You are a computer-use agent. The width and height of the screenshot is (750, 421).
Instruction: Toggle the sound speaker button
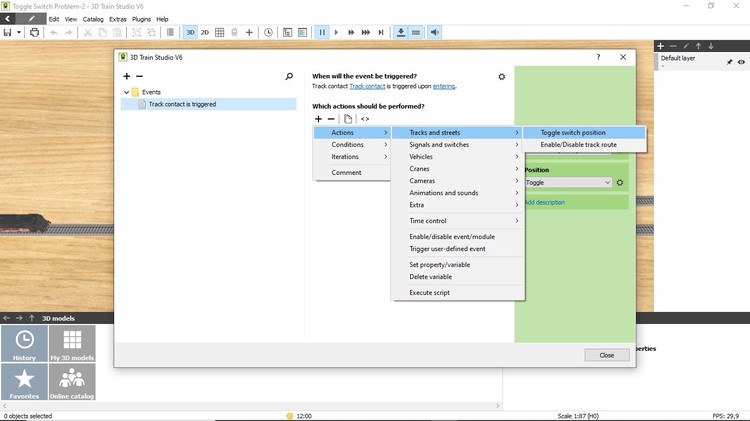435,32
